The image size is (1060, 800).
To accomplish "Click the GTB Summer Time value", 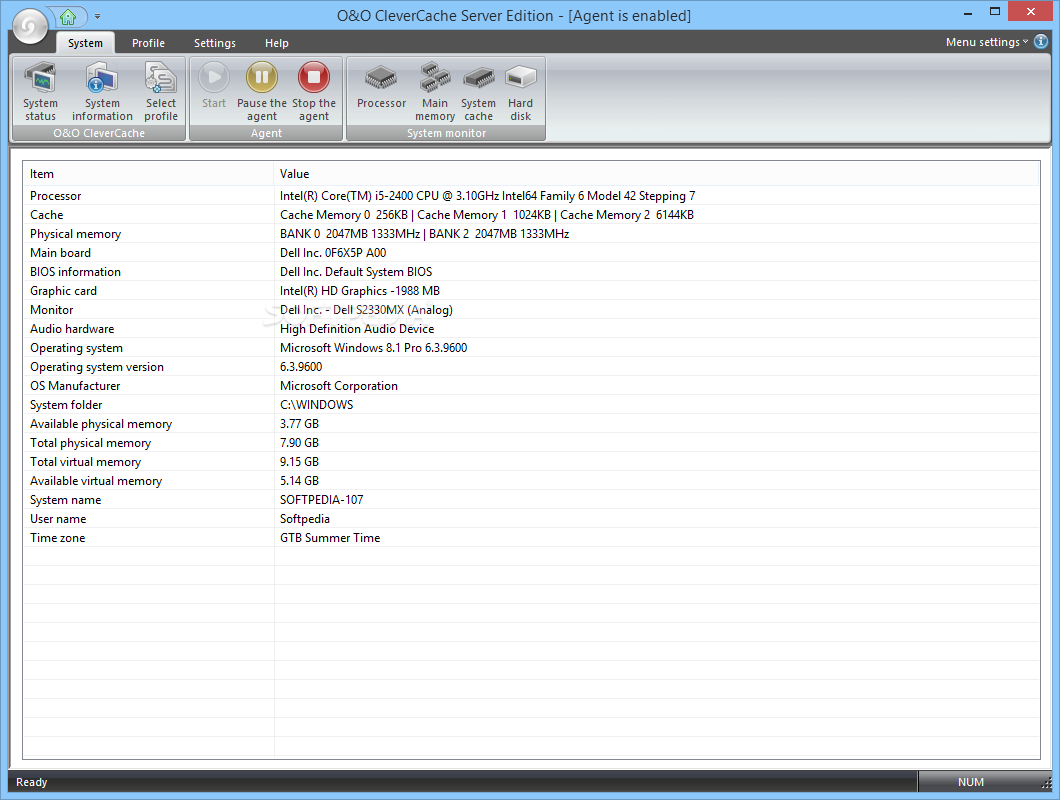I will click(330, 537).
